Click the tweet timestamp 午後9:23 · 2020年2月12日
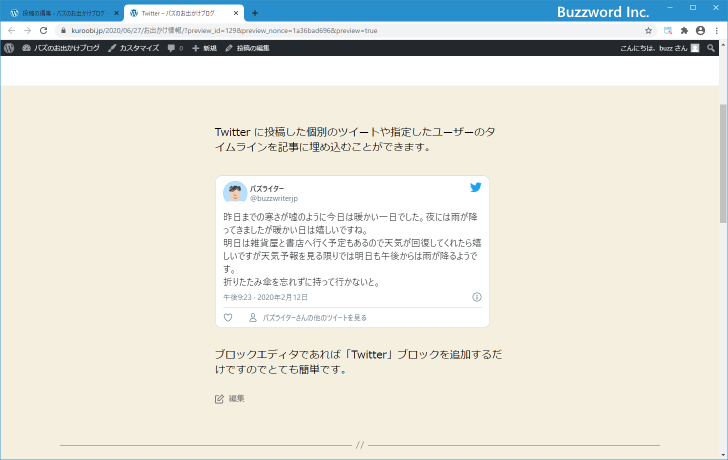 [x=265, y=297]
